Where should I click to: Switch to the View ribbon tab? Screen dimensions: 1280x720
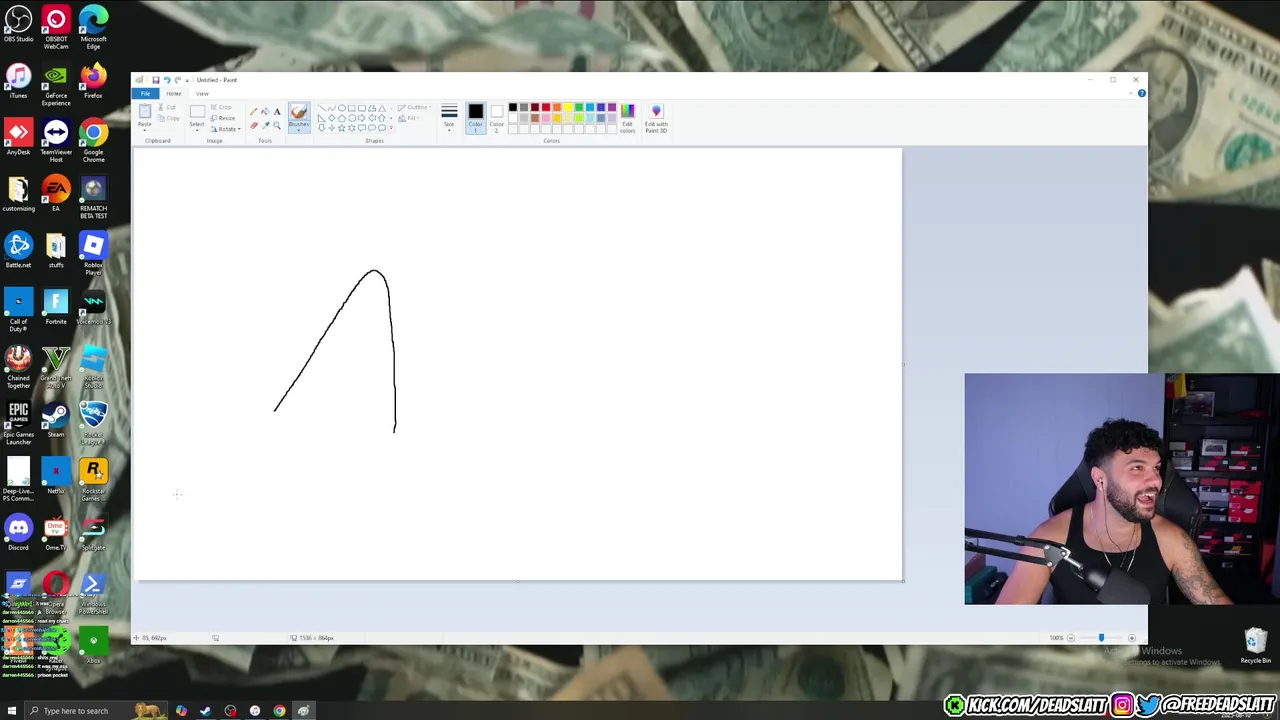coord(202,94)
